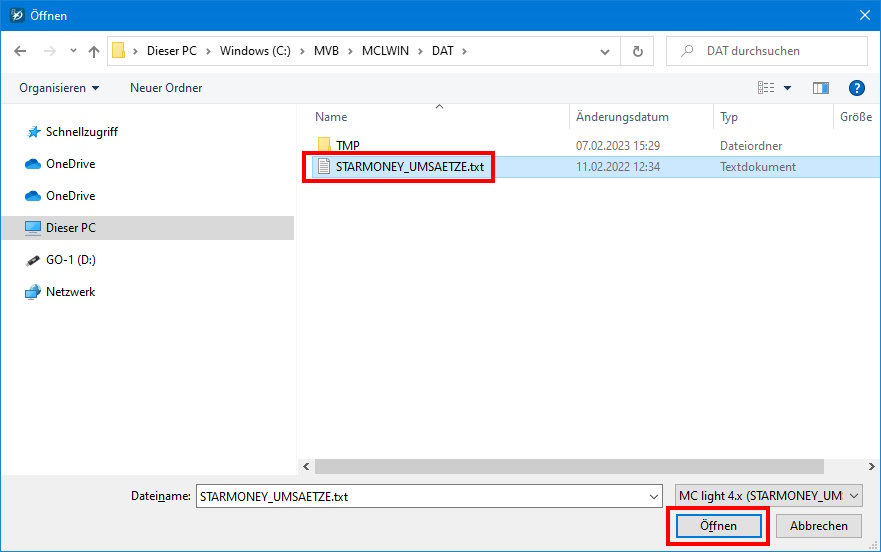
Task: Toggle the preview pane icon
Action: 820,88
